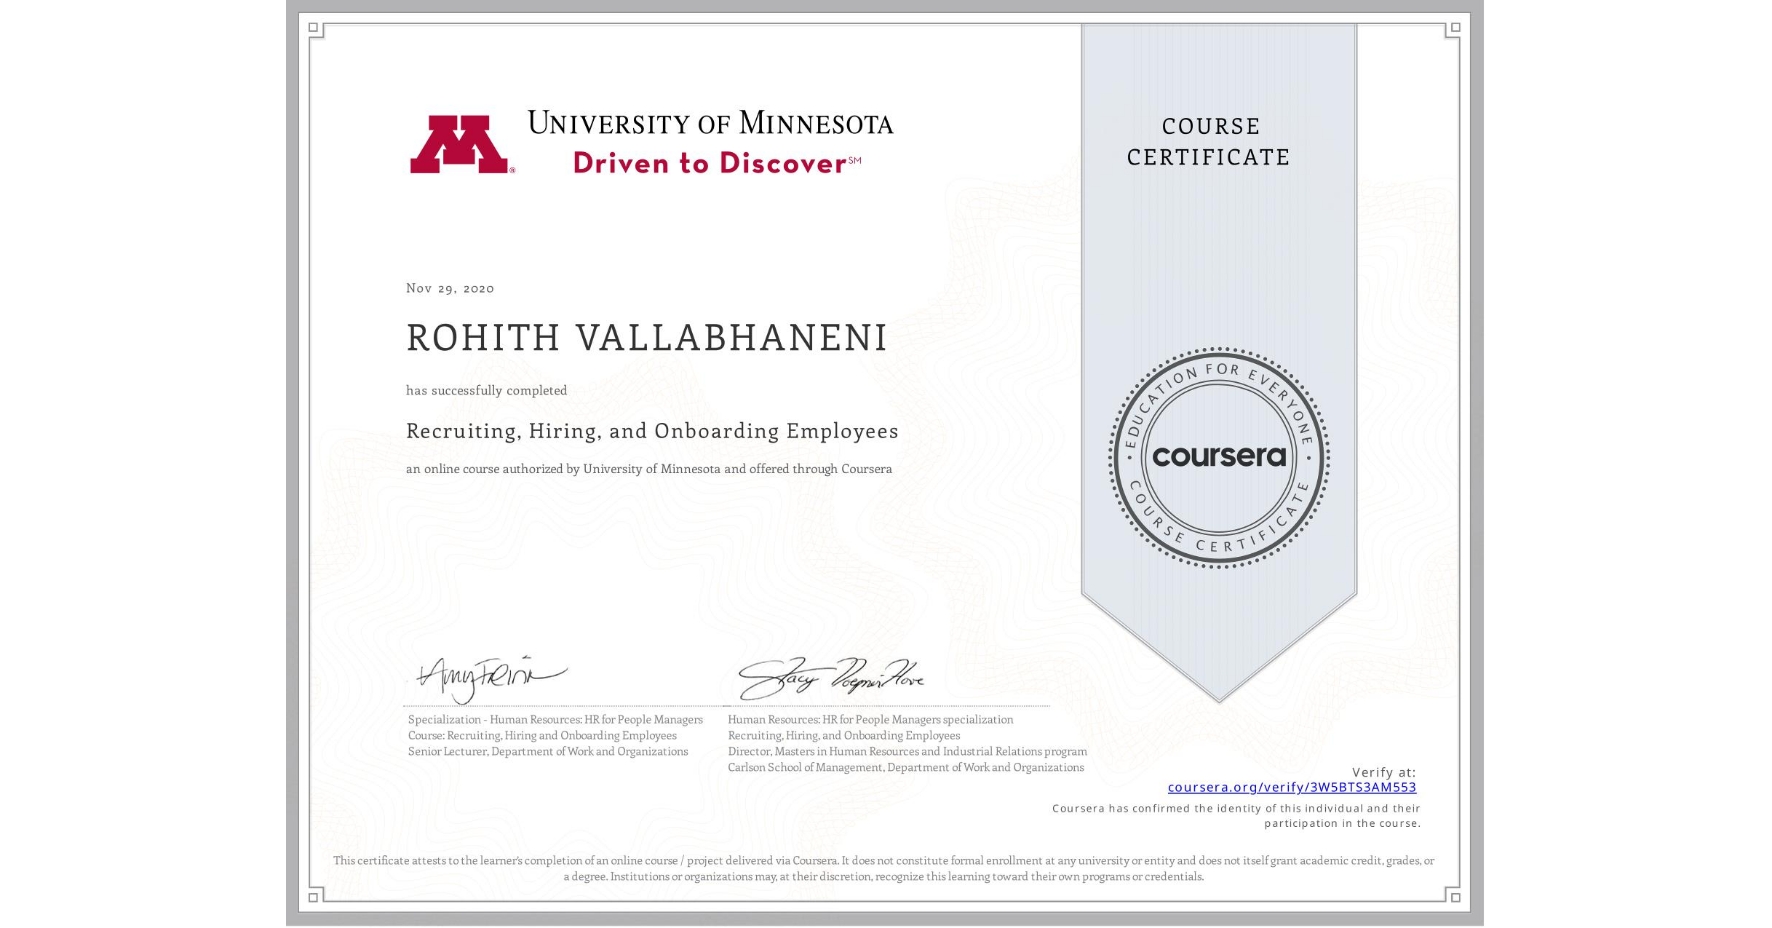Click the Carlson School of Management text
The height and width of the screenshot is (928, 1772).
[905, 766]
